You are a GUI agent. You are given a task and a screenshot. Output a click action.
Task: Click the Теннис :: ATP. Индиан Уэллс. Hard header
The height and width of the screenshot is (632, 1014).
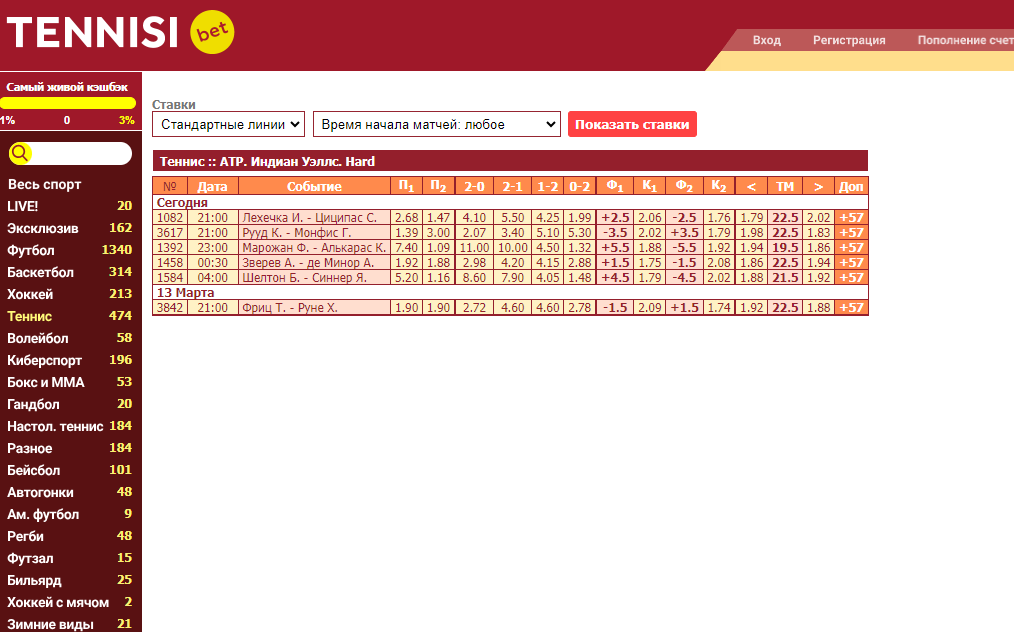coord(510,161)
